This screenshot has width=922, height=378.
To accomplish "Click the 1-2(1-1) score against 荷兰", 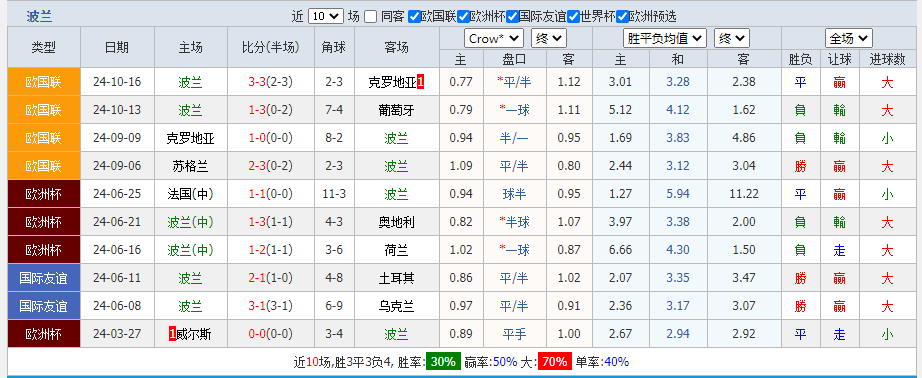I will (270, 250).
